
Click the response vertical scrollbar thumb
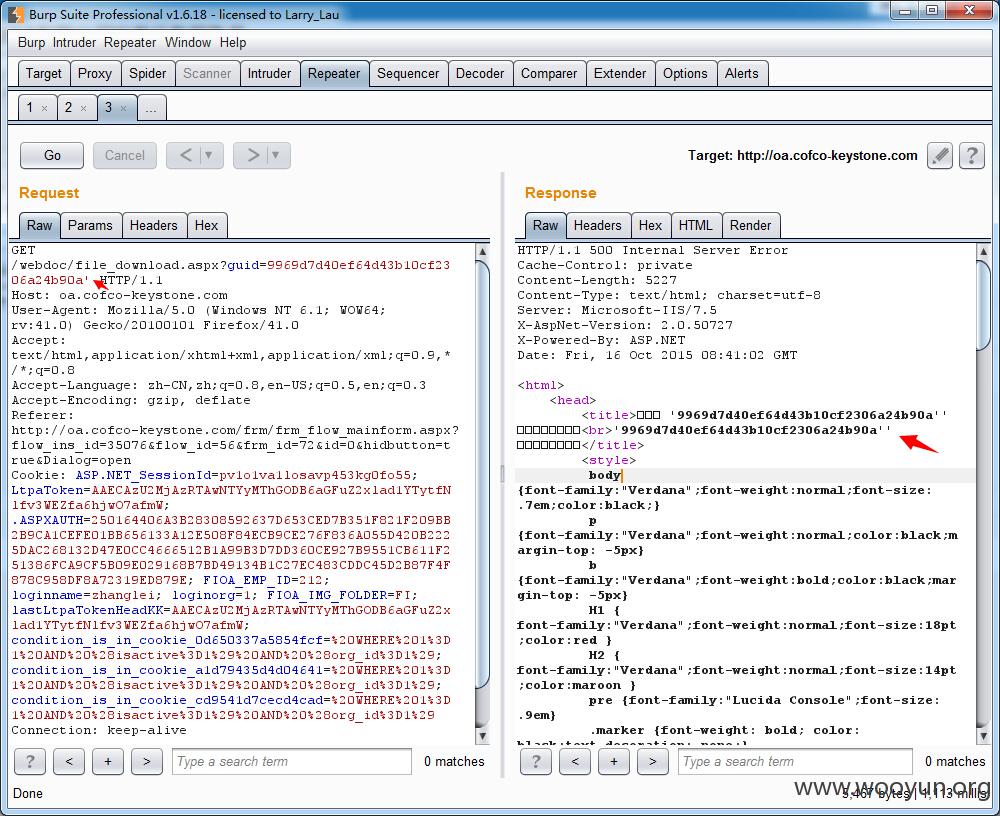[x=983, y=305]
